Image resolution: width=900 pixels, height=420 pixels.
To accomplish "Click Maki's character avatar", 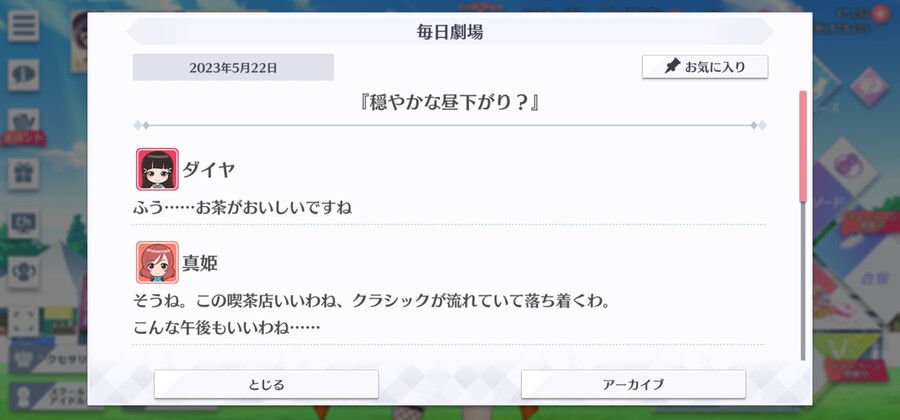I will point(157,262).
